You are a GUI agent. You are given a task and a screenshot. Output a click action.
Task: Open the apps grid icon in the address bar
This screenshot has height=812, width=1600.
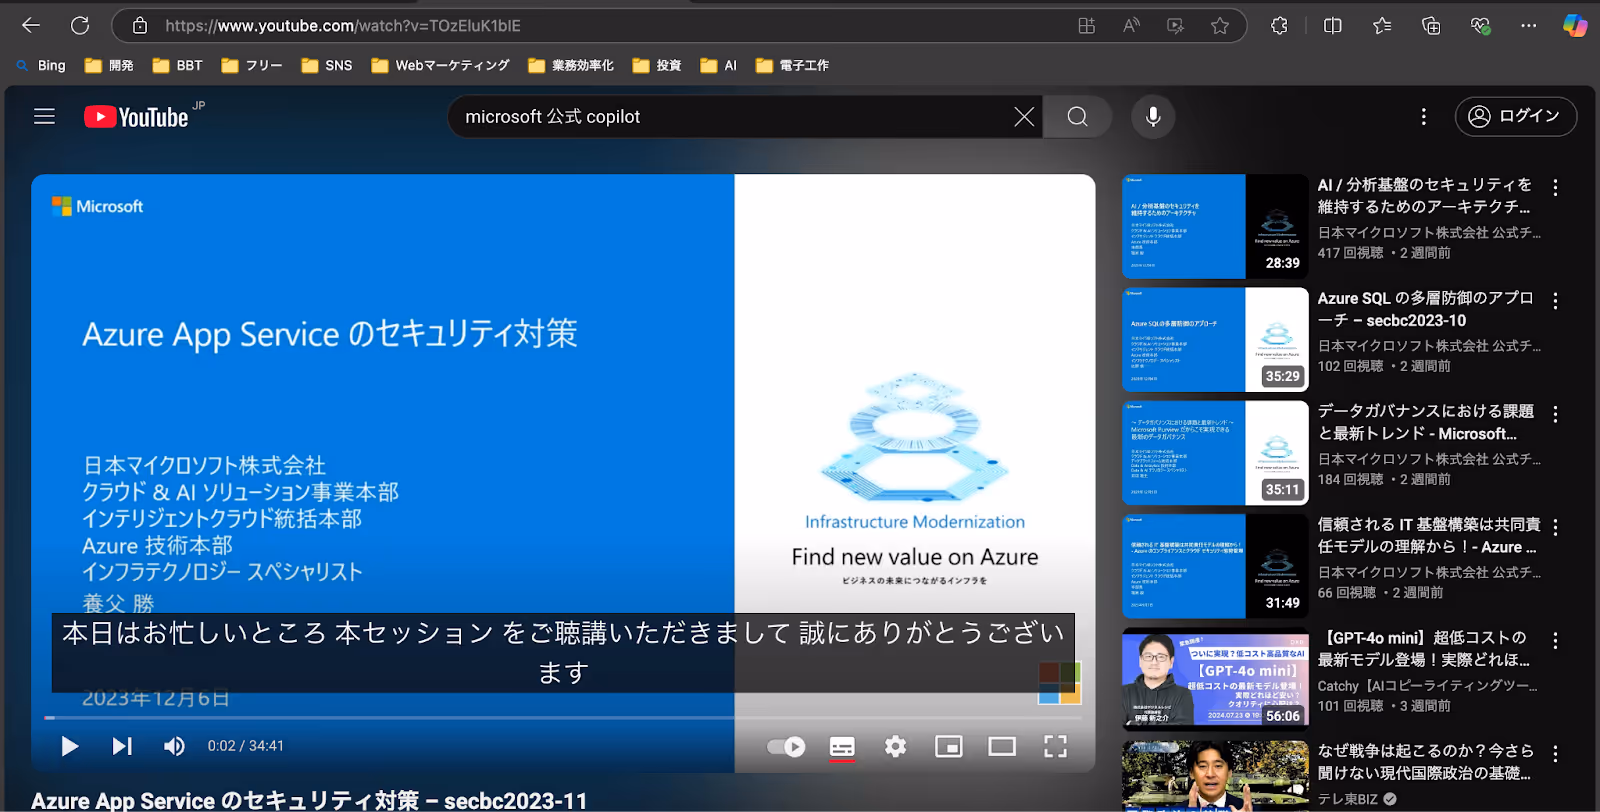1086,26
